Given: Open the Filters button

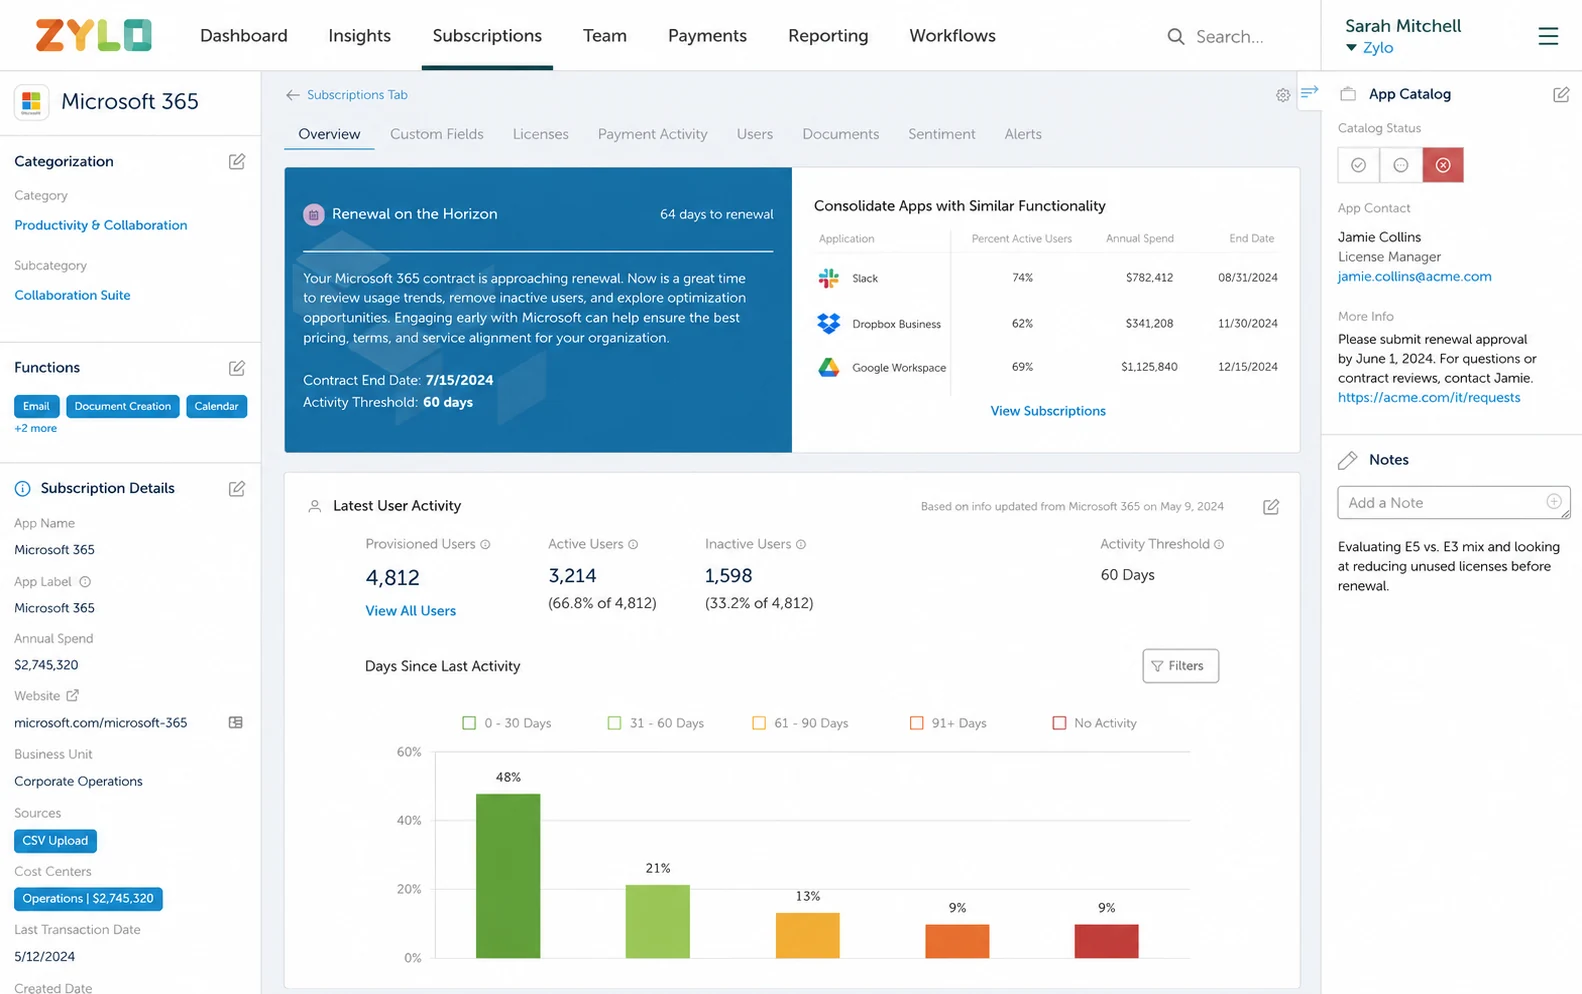Looking at the screenshot, I should pyautogui.click(x=1180, y=666).
